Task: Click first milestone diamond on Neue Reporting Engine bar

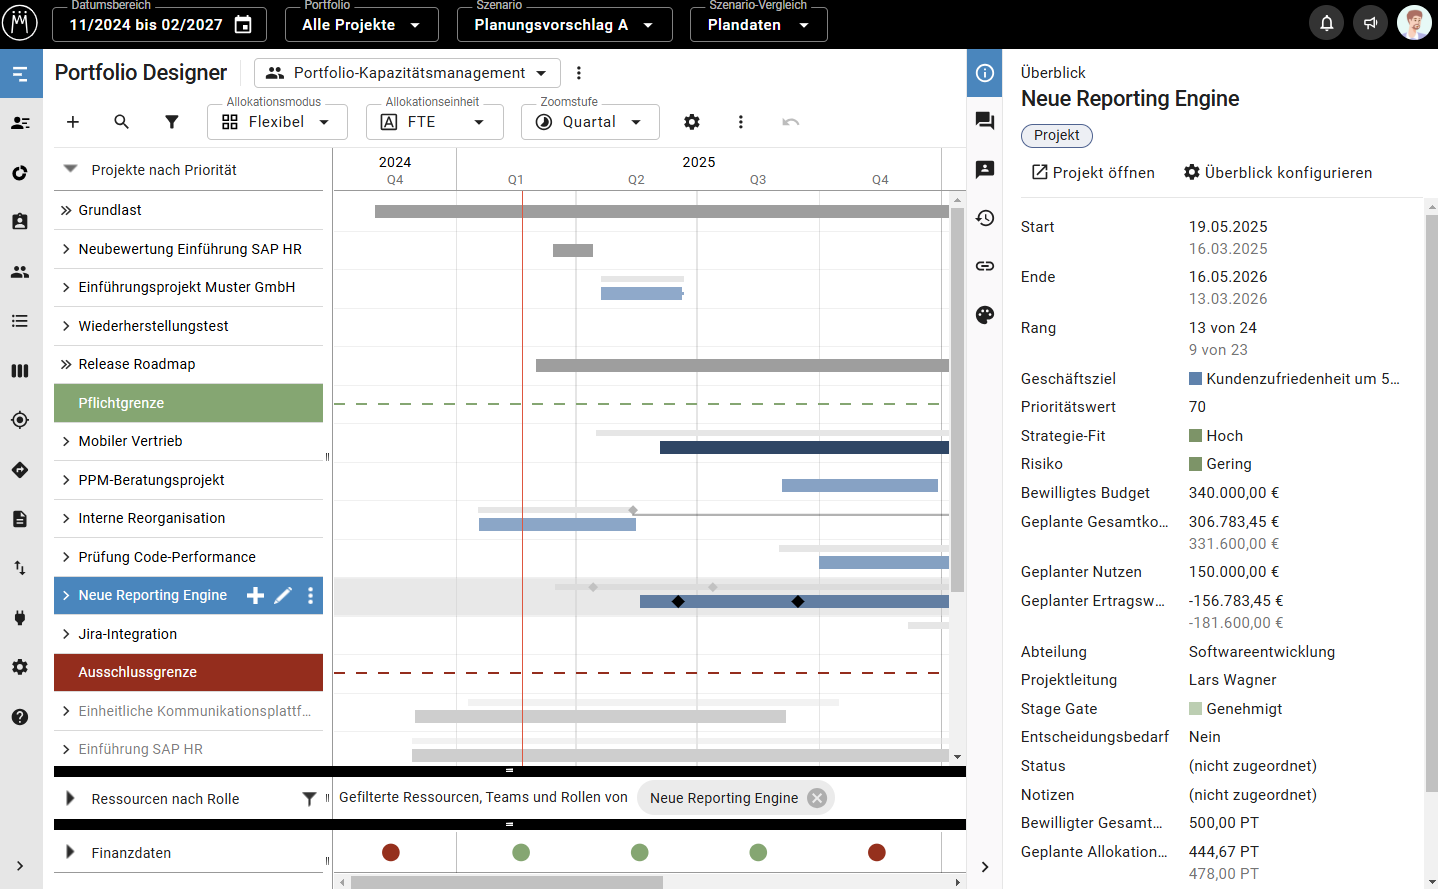Action: click(x=678, y=601)
